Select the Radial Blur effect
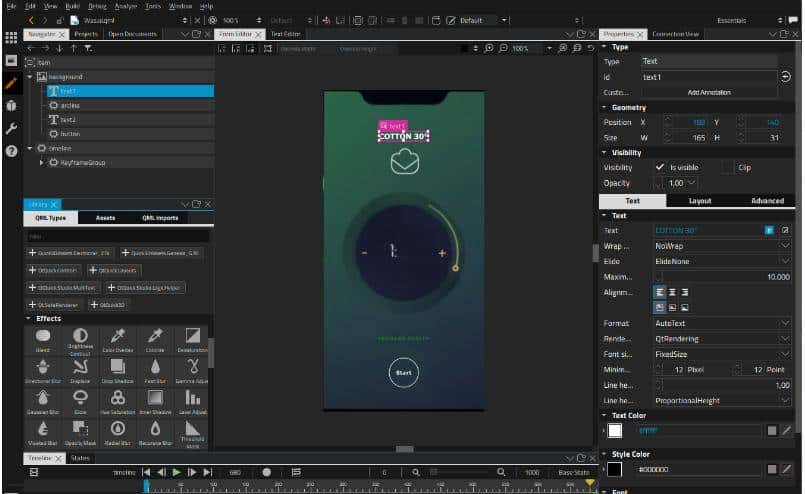Image resolution: width=805 pixels, height=494 pixels. (118, 433)
